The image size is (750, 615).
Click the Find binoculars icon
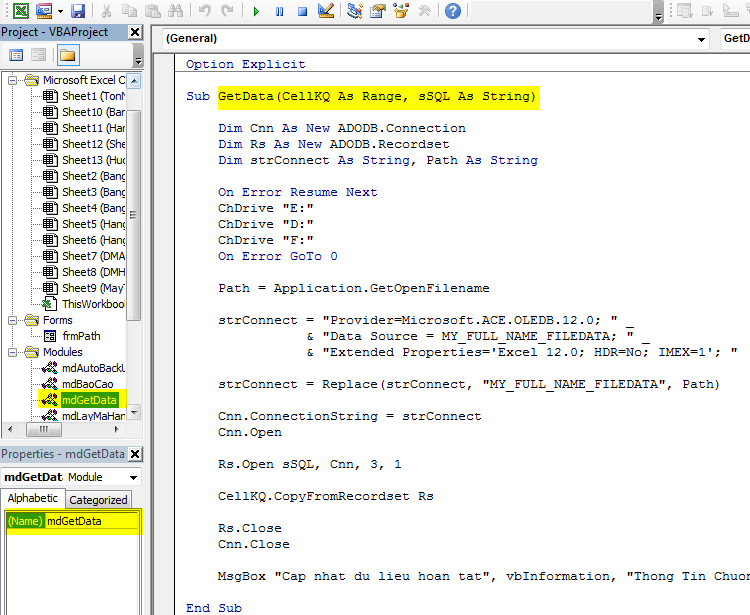click(x=176, y=11)
